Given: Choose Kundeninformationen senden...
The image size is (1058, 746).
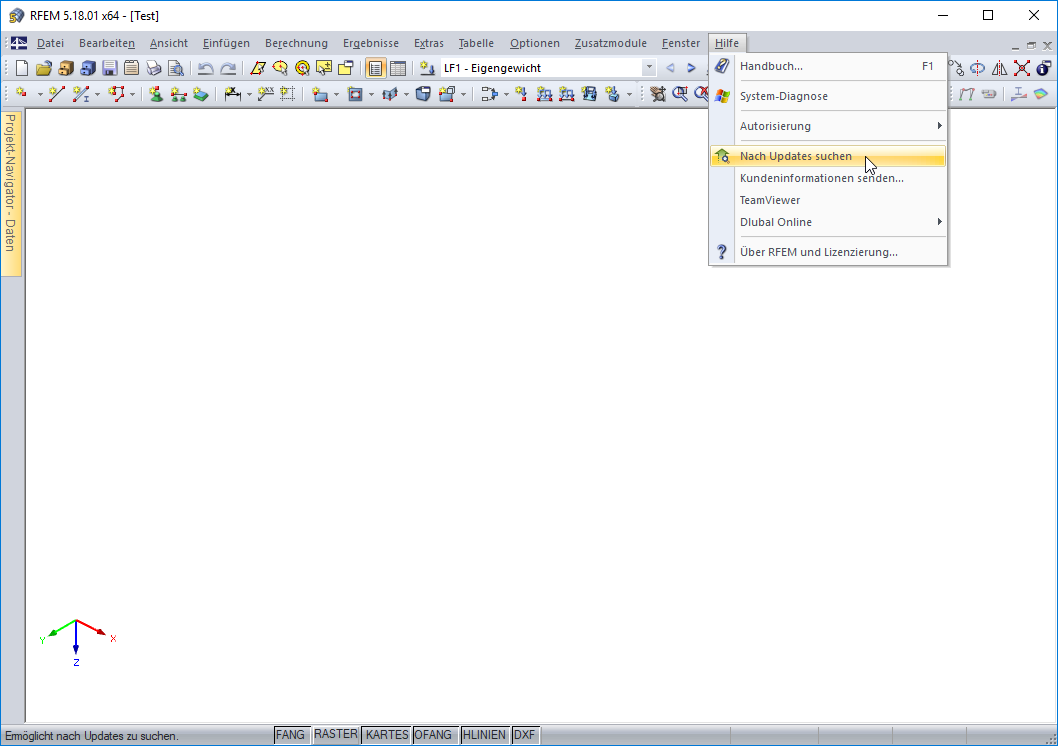Looking at the screenshot, I should pos(828,178).
